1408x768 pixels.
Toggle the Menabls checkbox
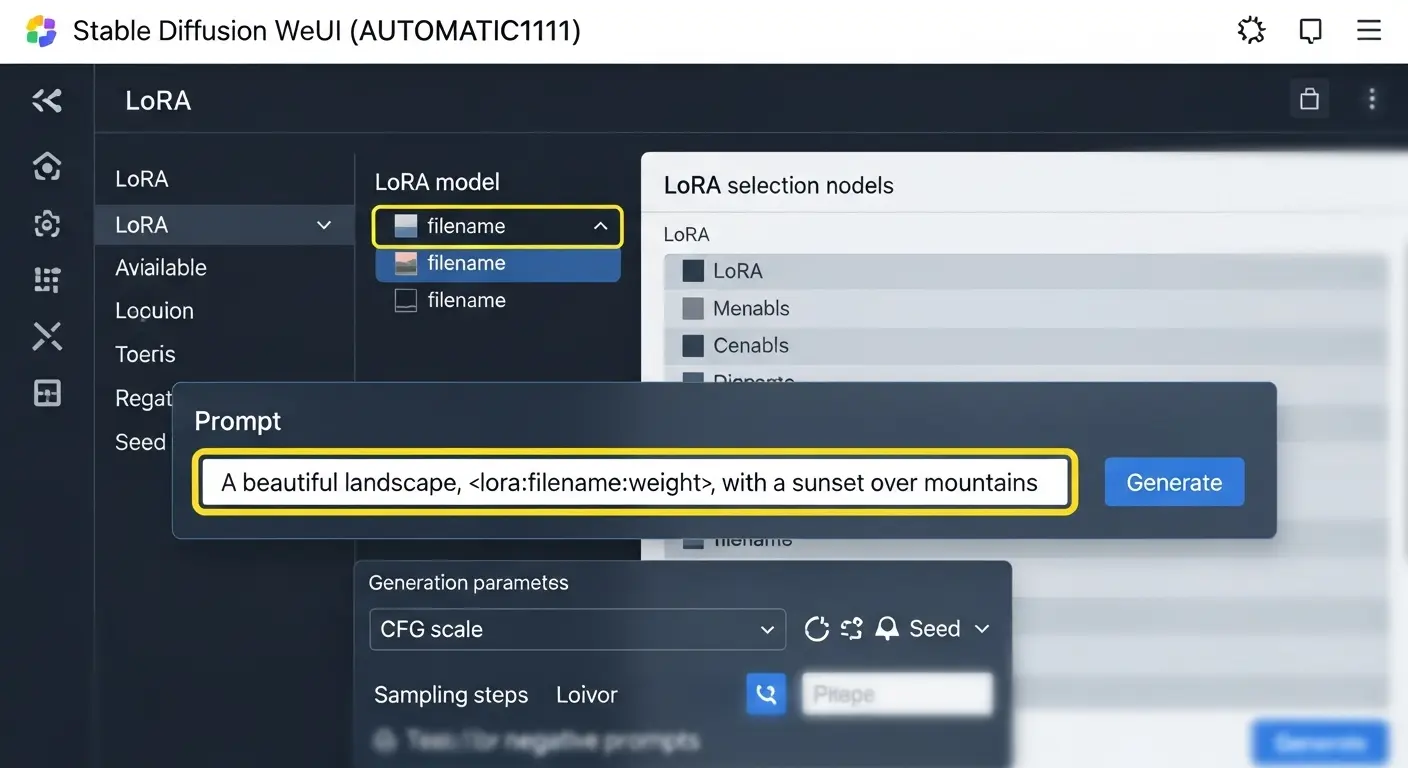pyautogui.click(x=693, y=308)
